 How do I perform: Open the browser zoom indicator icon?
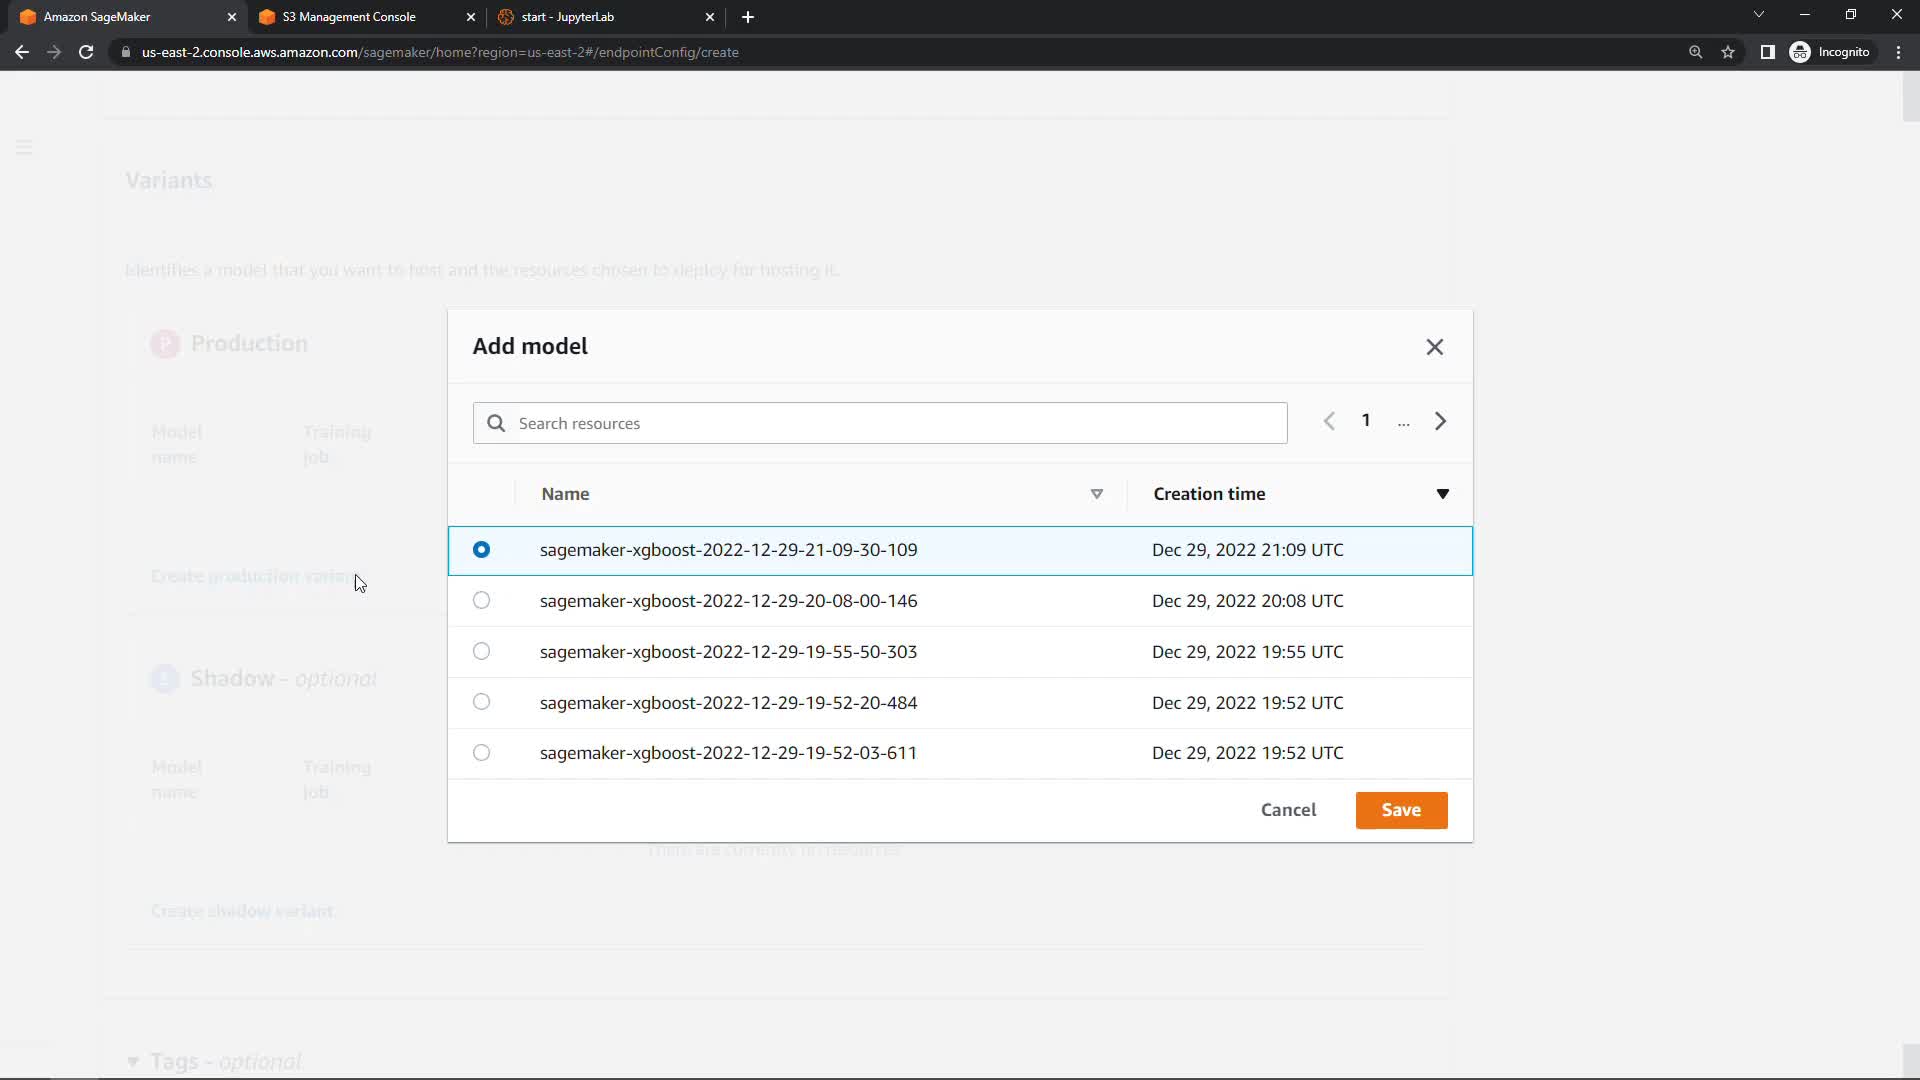pyautogui.click(x=1695, y=52)
